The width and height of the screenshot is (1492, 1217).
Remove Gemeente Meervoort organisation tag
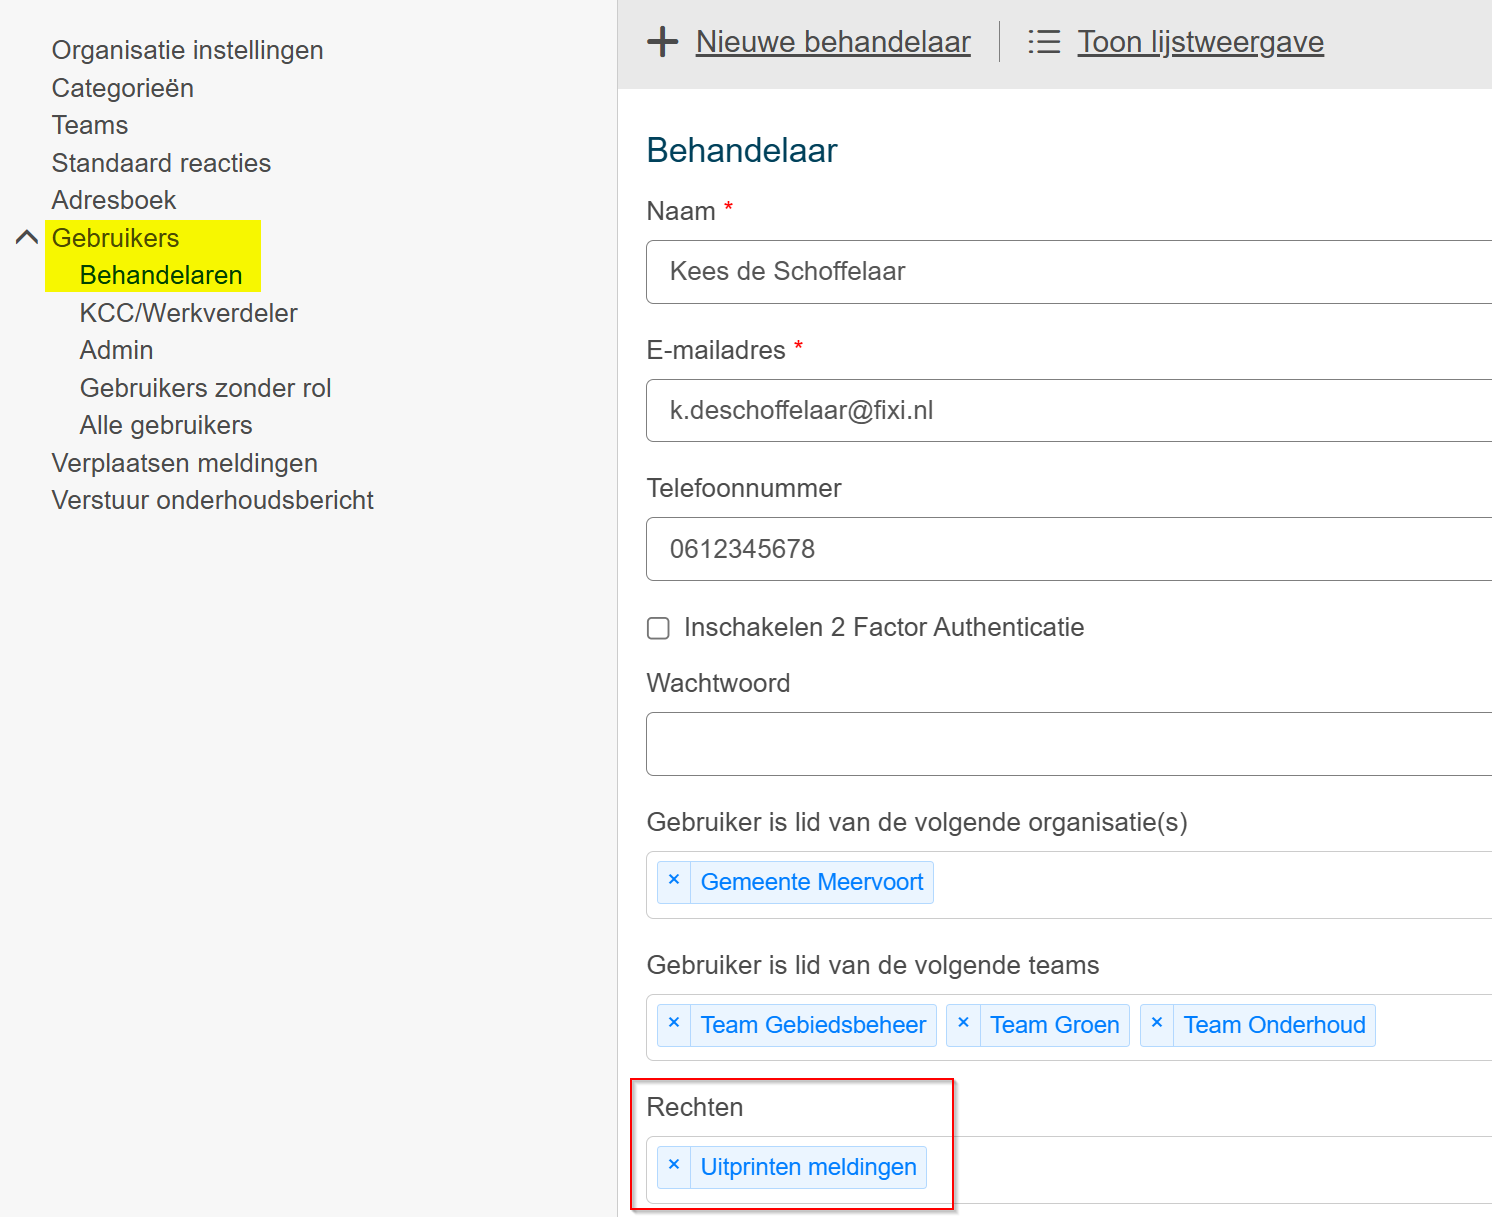674,880
